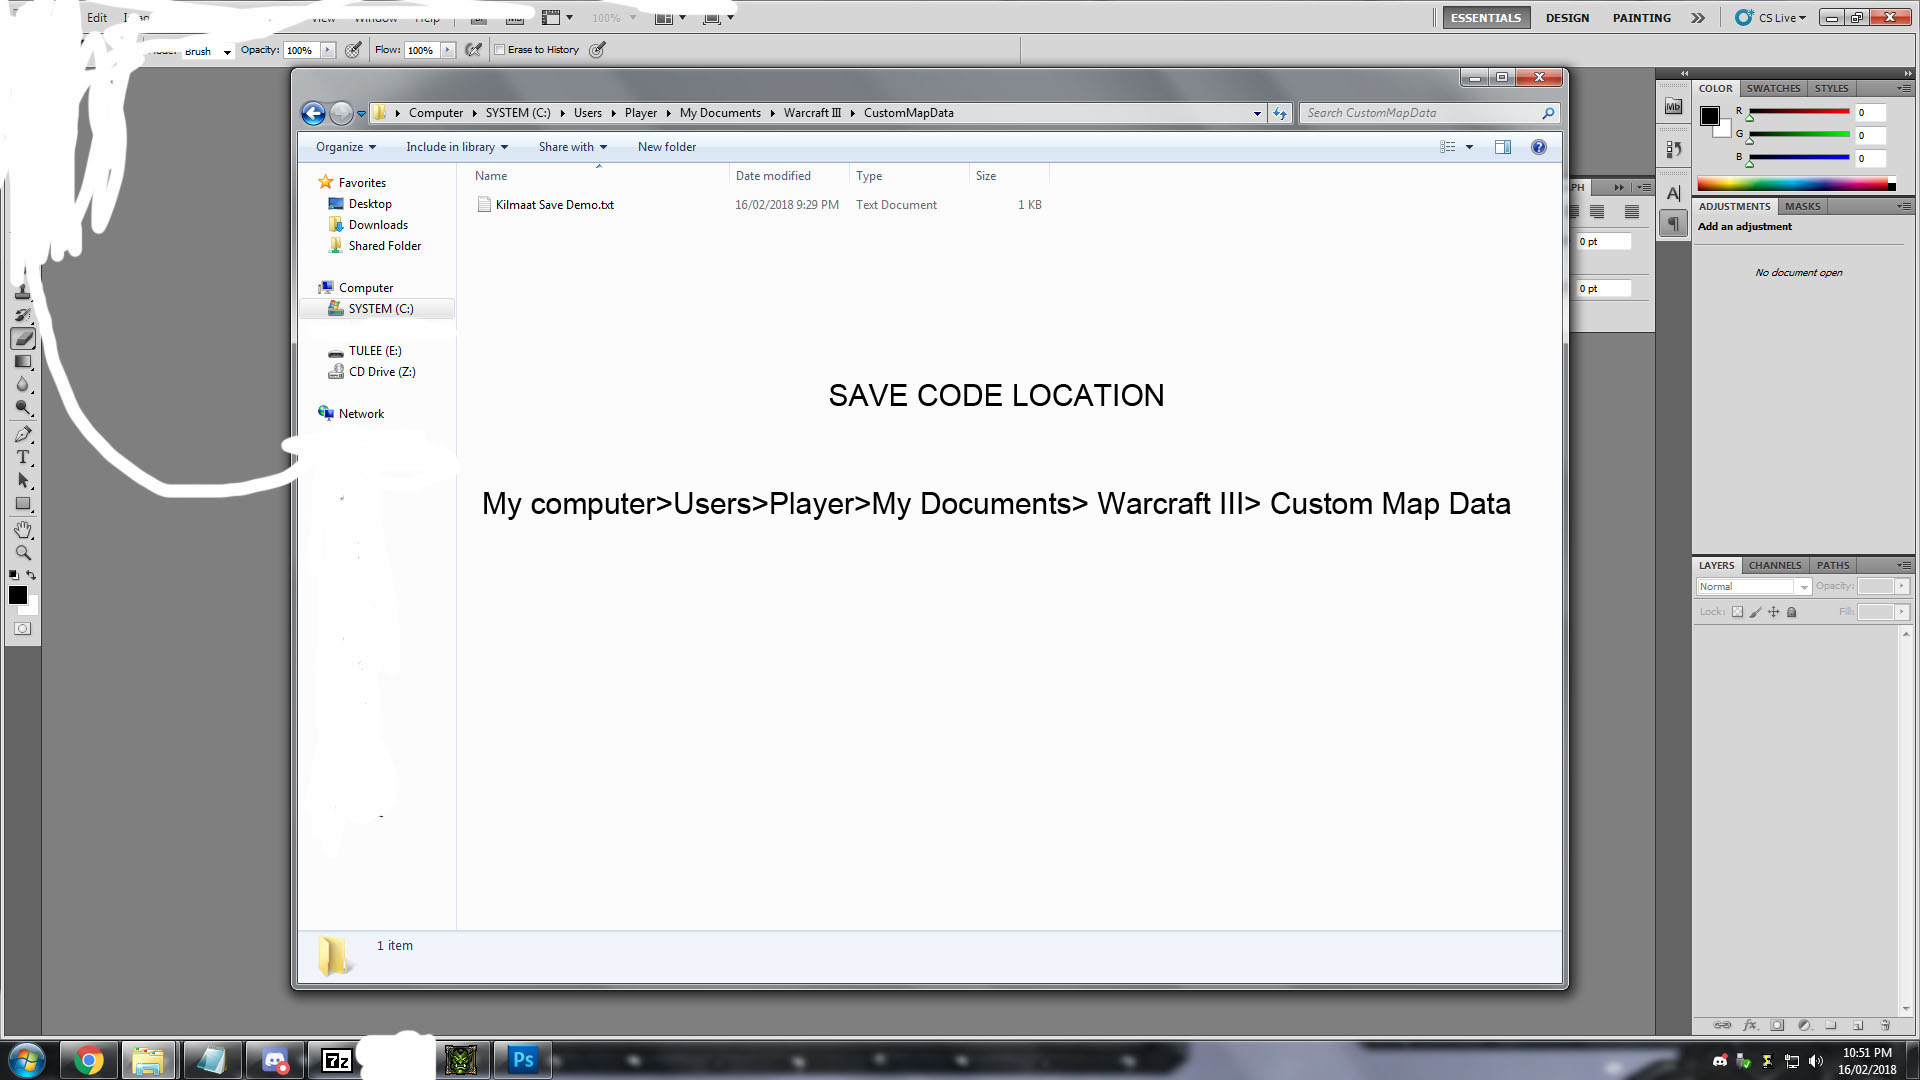Toggle lock all padlock icon

pyautogui.click(x=1791, y=612)
